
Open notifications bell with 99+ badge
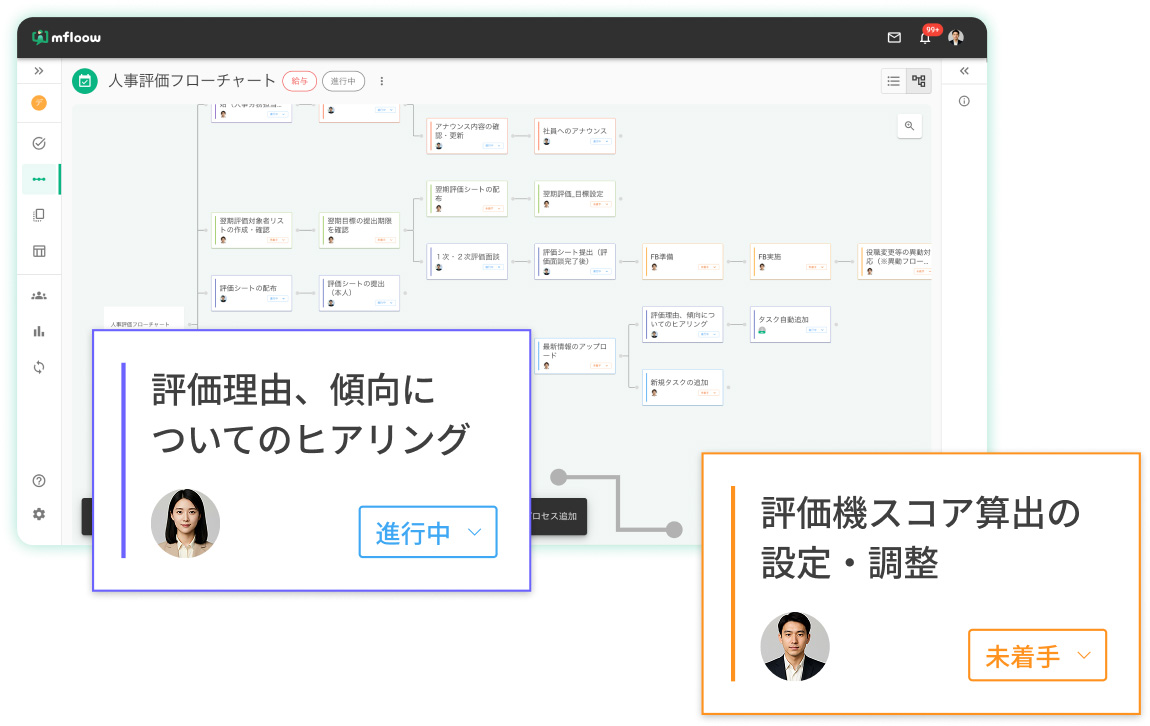point(927,36)
